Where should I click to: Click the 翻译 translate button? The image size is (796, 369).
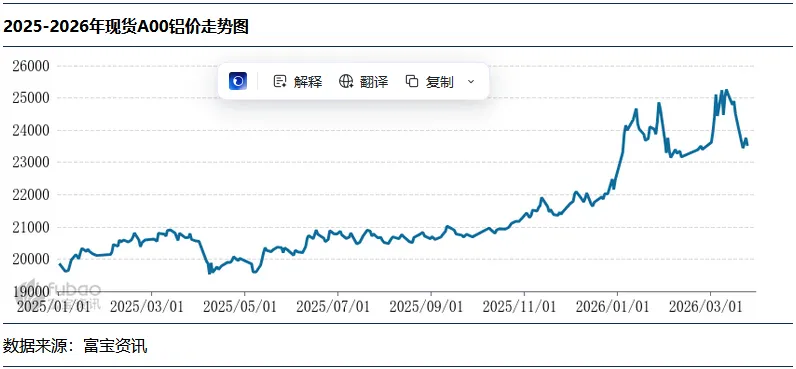point(363,81)
